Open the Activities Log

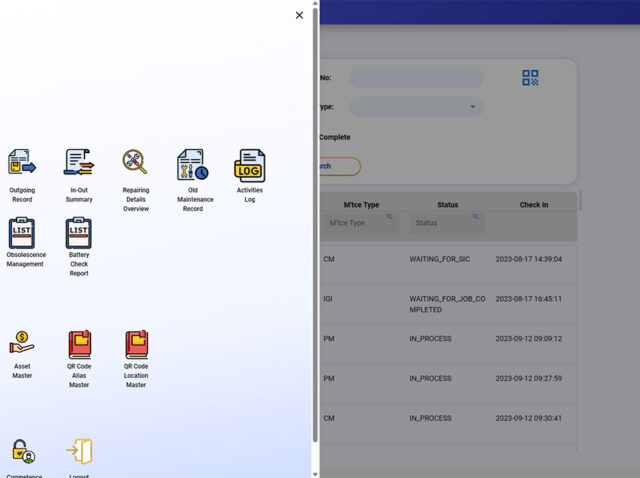pyautogui.click(x=250, y=166)
